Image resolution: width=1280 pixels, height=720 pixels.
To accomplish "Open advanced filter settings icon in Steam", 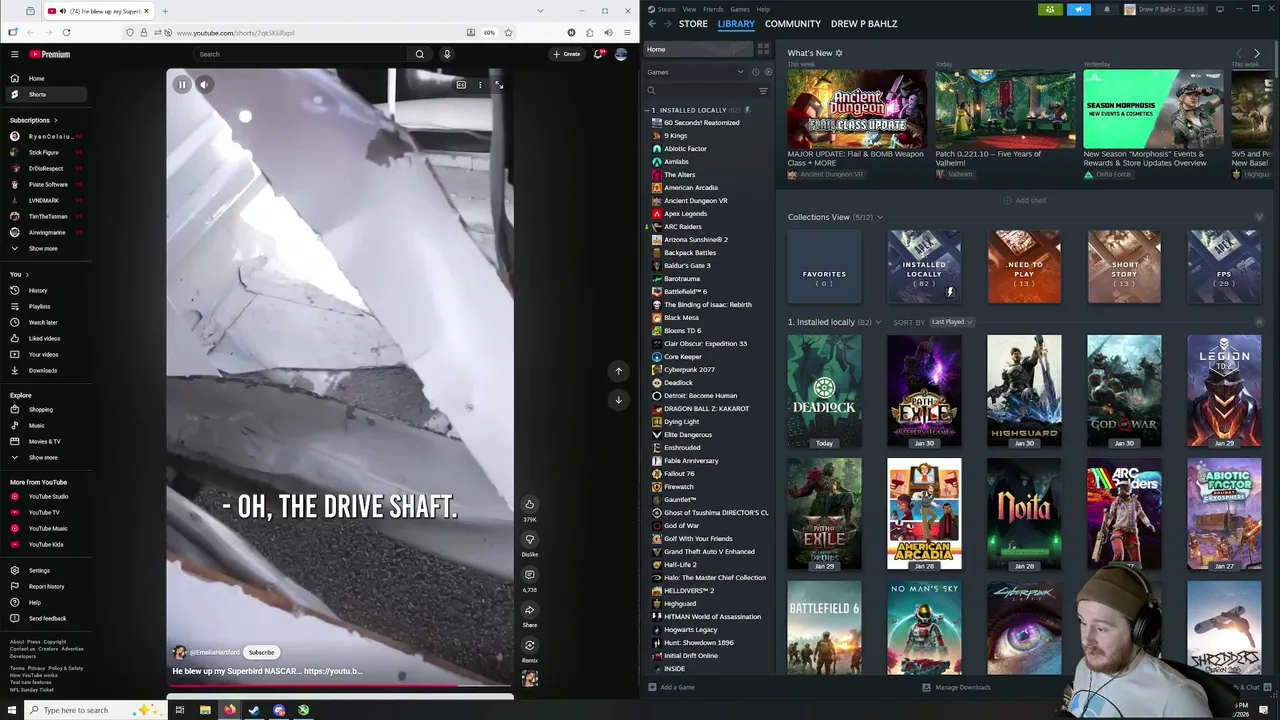I will pos(763,91).
